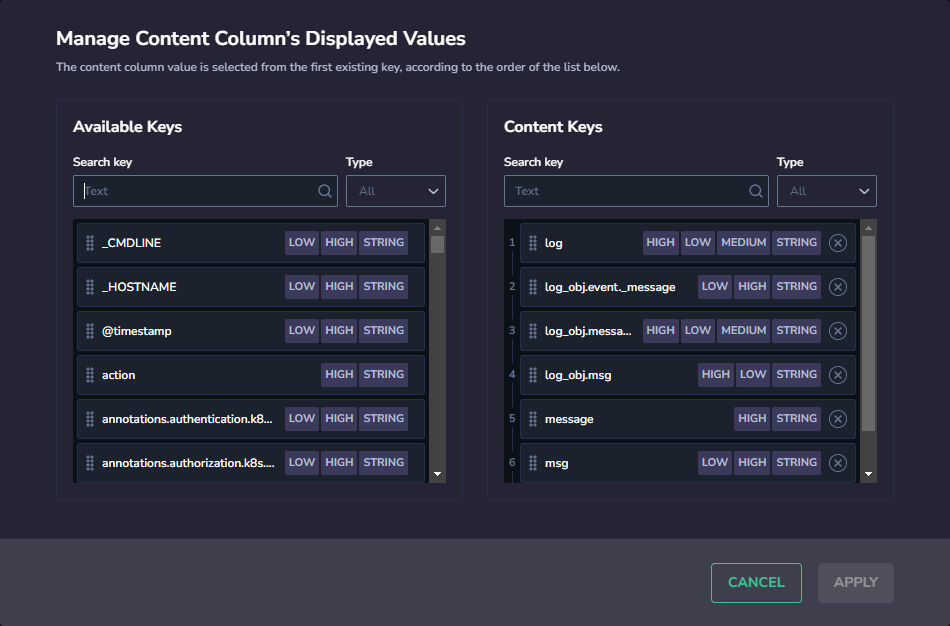Click the Available Keys scrollbar up arrow

coord(437,228)
